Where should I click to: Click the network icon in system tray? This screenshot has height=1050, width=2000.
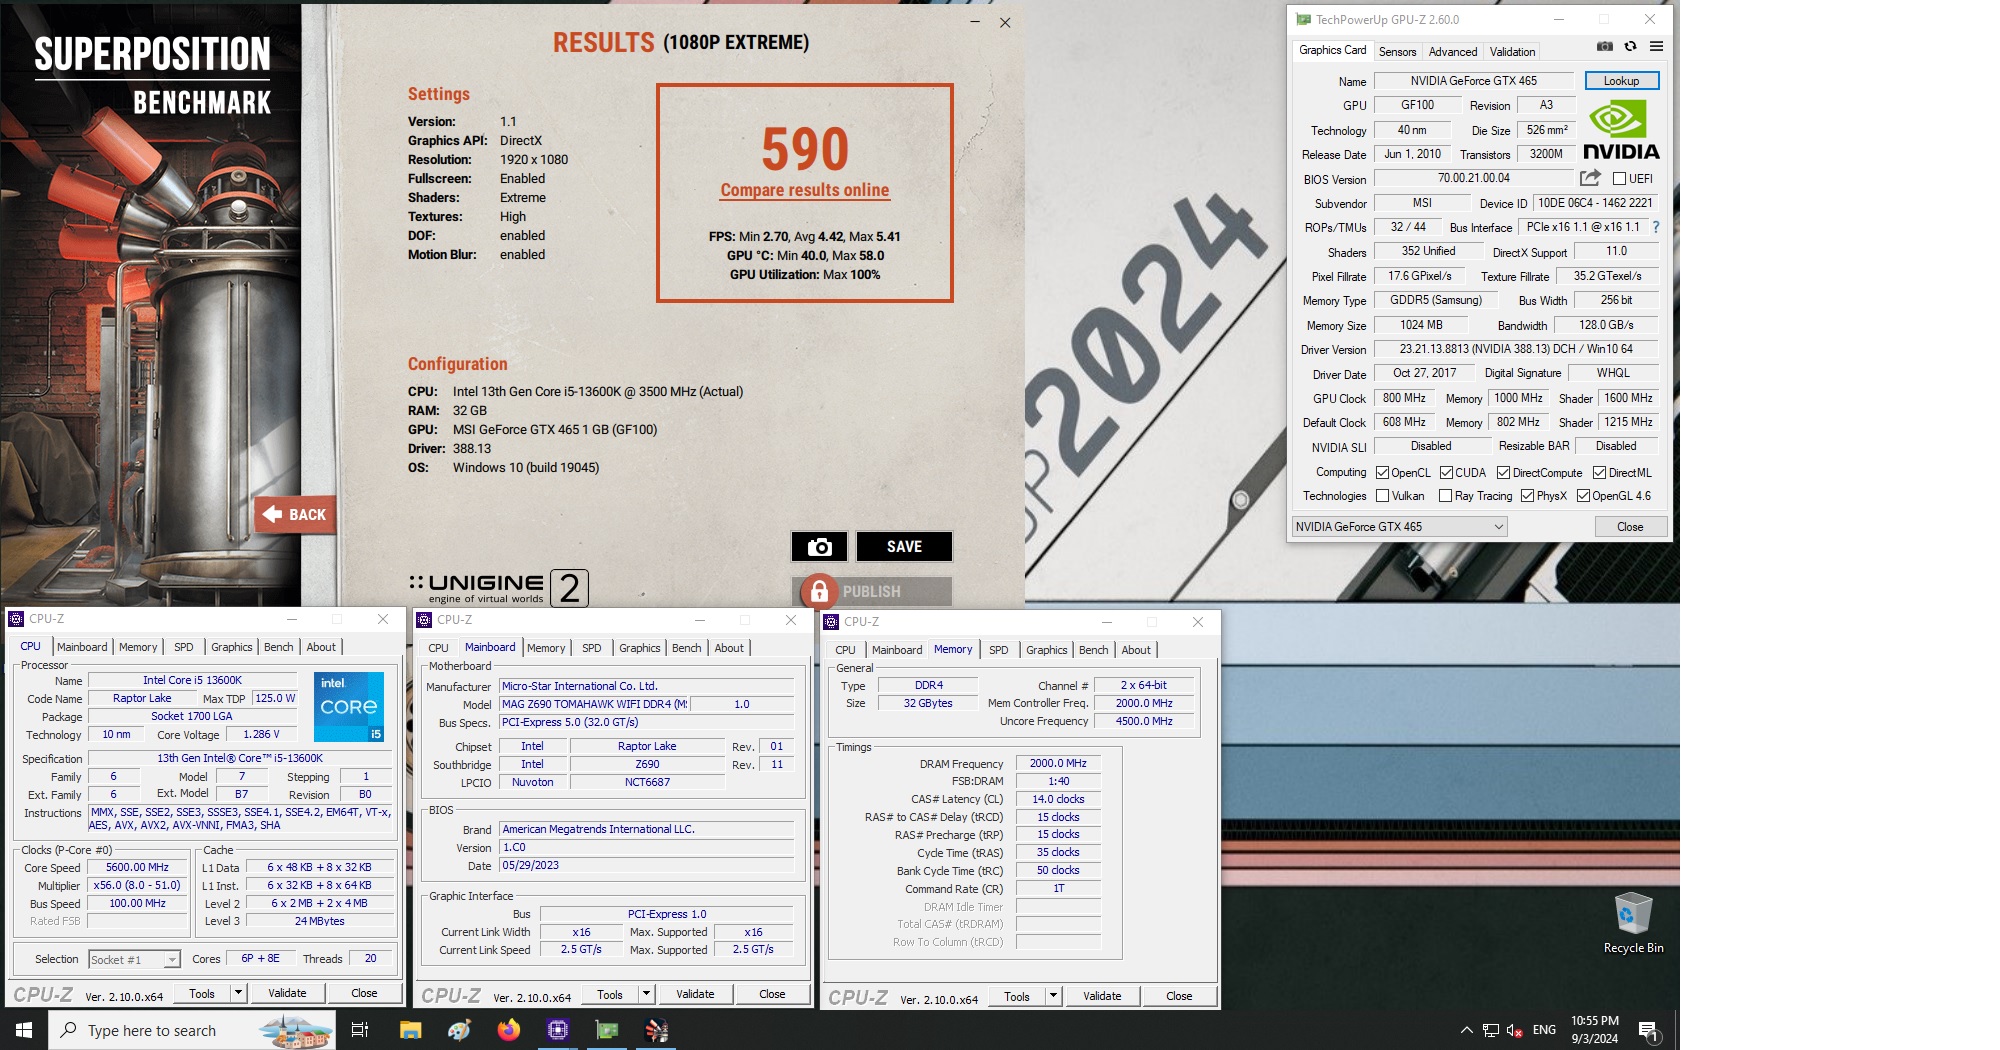coord(1491,1030)
